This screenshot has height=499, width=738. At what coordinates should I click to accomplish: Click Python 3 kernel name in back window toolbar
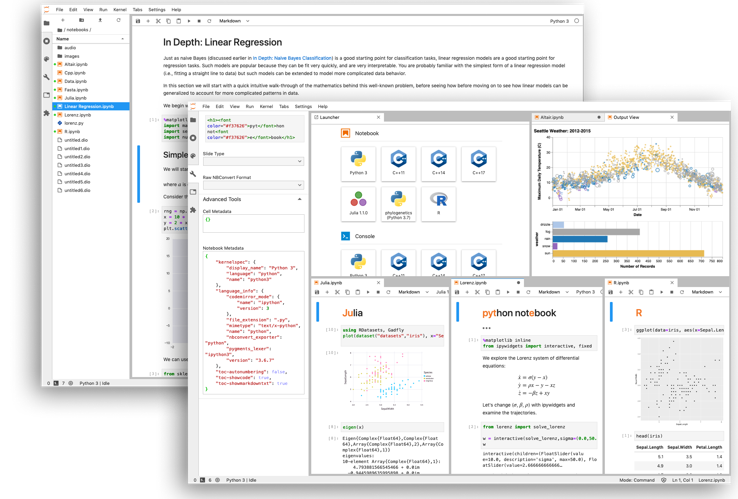(x=559, y=21)
